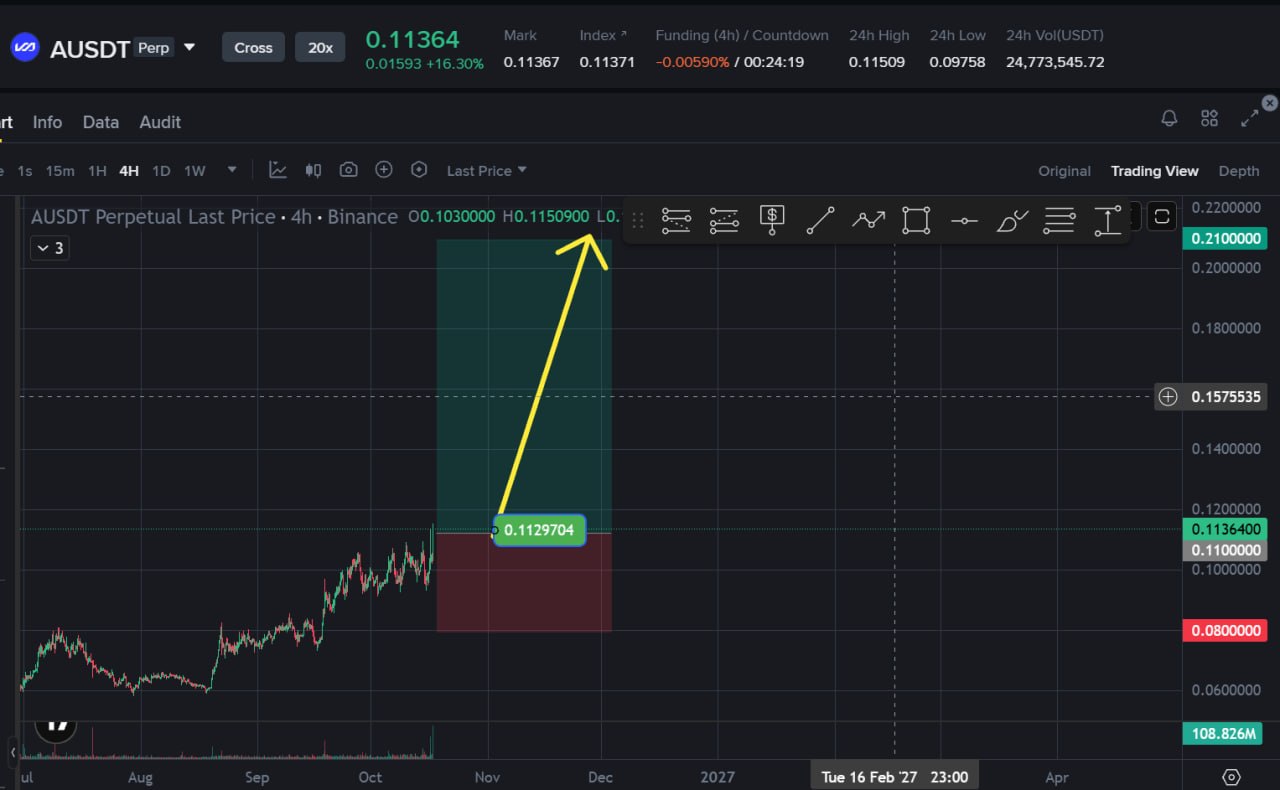Open the hexagon settings icon in the chart toolbar
1280x790 pixels.
point(419,170)
